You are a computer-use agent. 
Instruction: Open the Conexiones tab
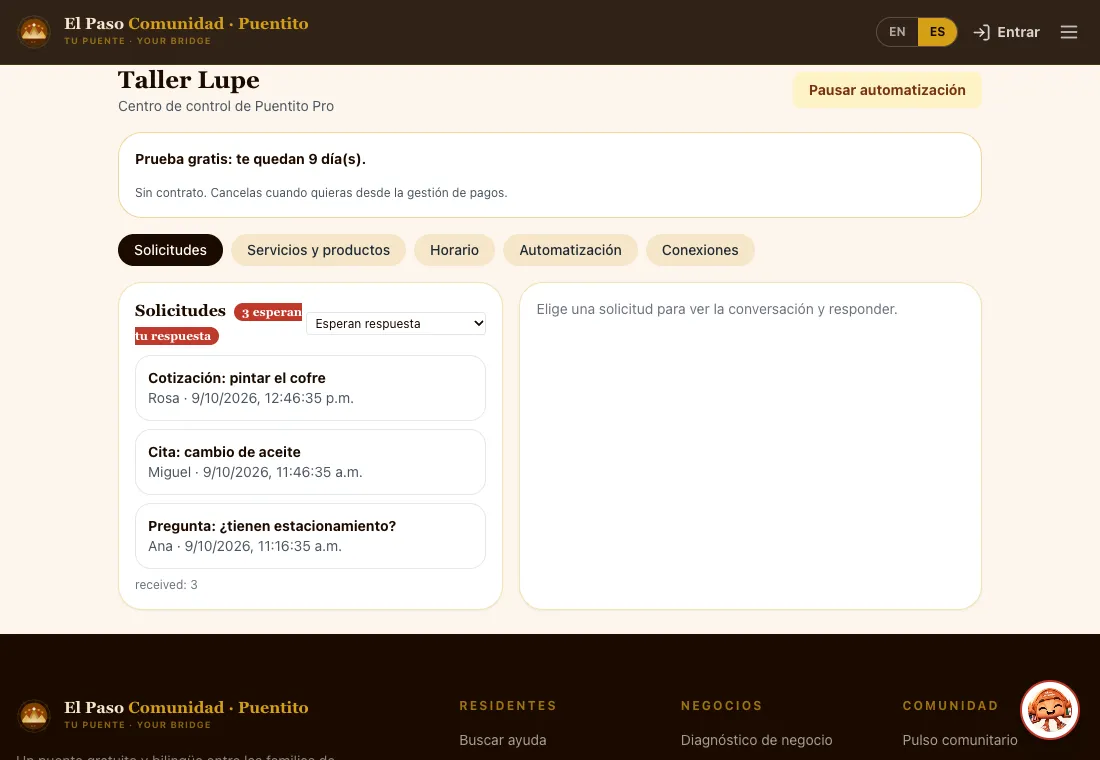(700, 250)
